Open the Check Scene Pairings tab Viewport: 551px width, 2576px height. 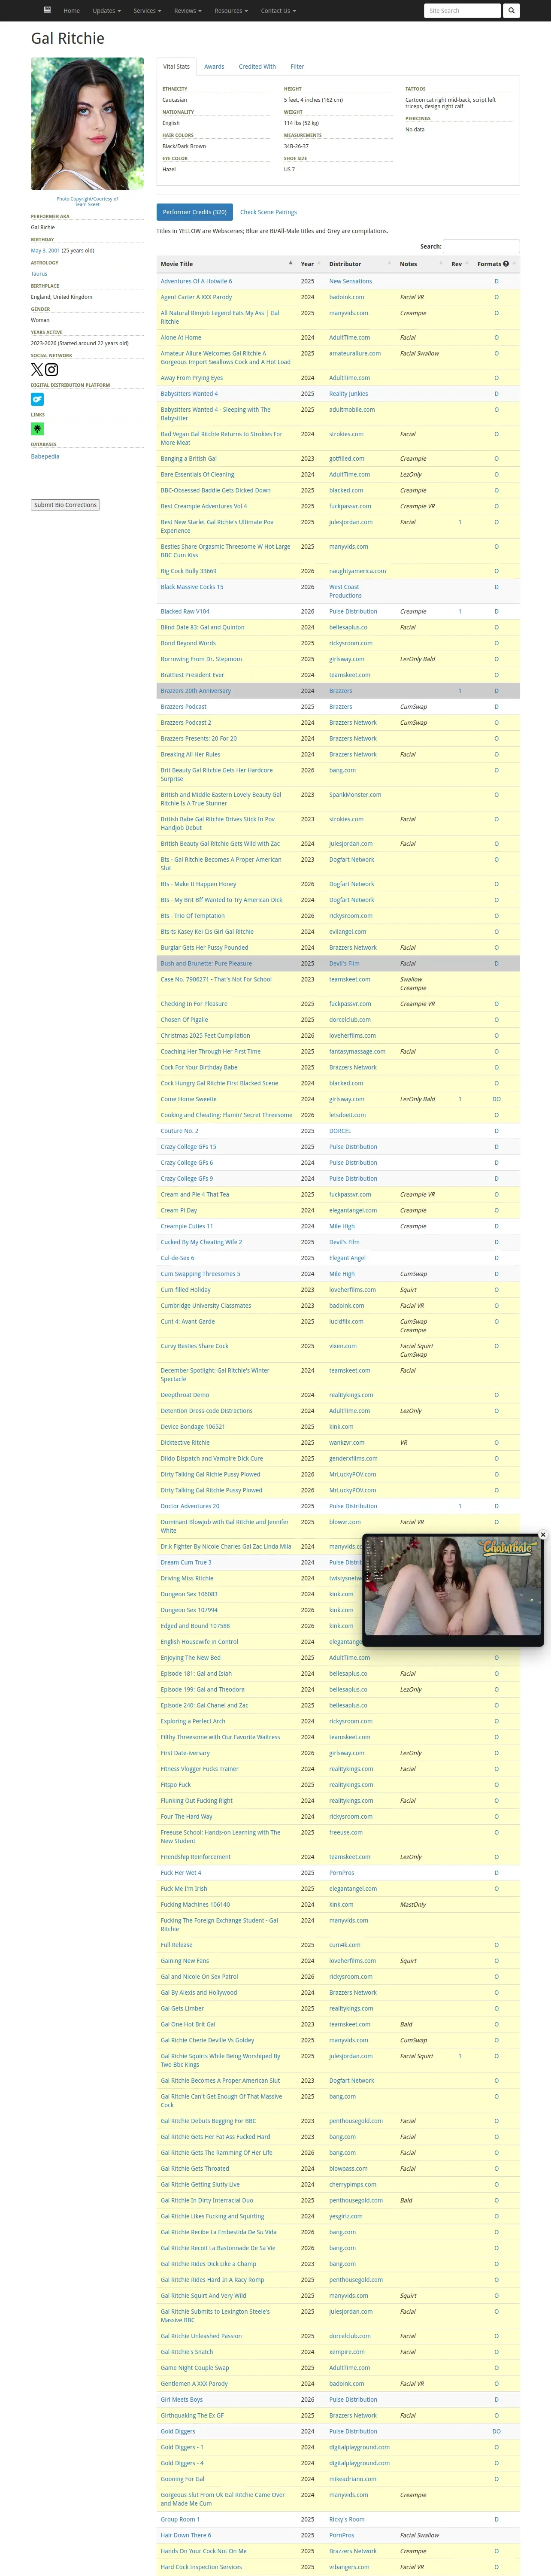268,212
